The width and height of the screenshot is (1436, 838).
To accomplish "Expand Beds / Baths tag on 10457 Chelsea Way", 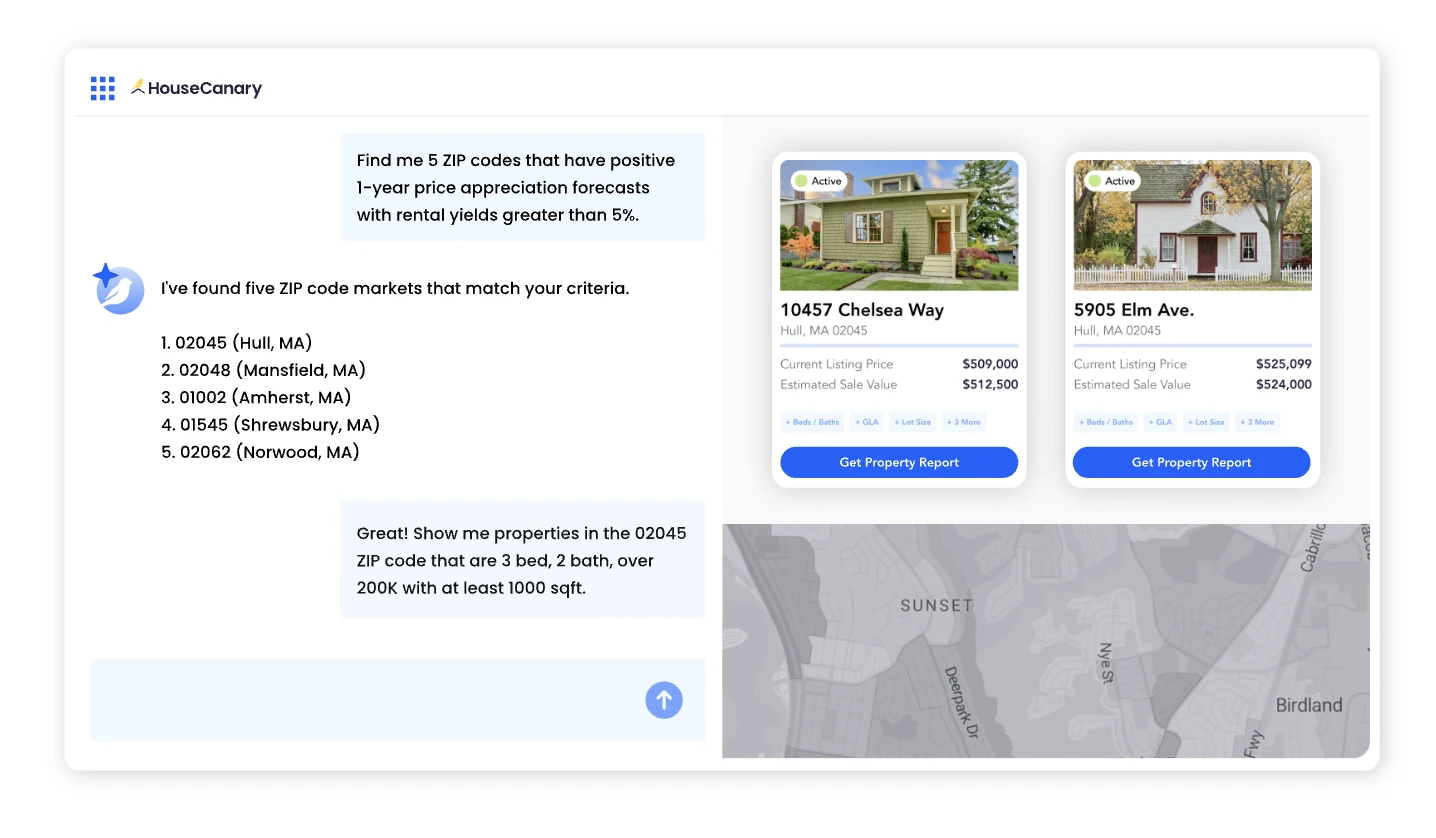I will (813, 422).
